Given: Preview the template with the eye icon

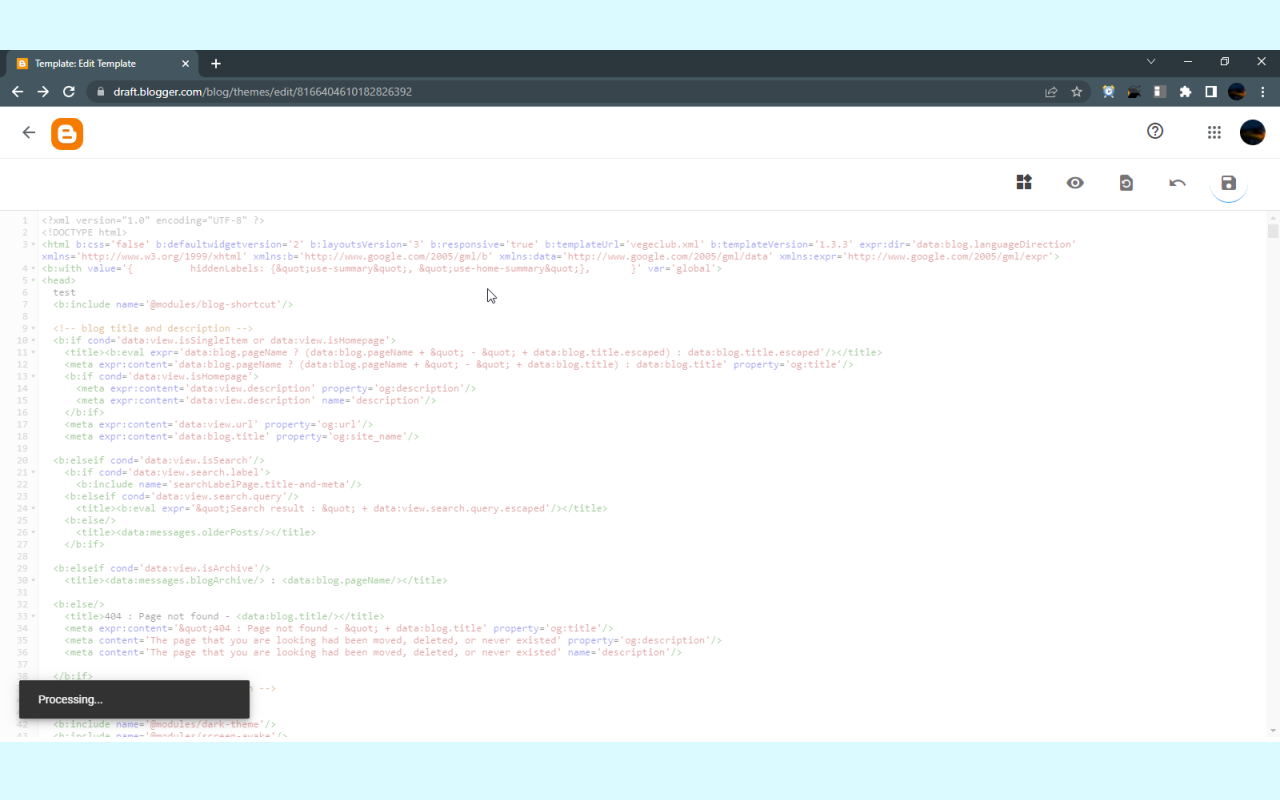Looking at the screenshot, I should [x=1075, y=183].
